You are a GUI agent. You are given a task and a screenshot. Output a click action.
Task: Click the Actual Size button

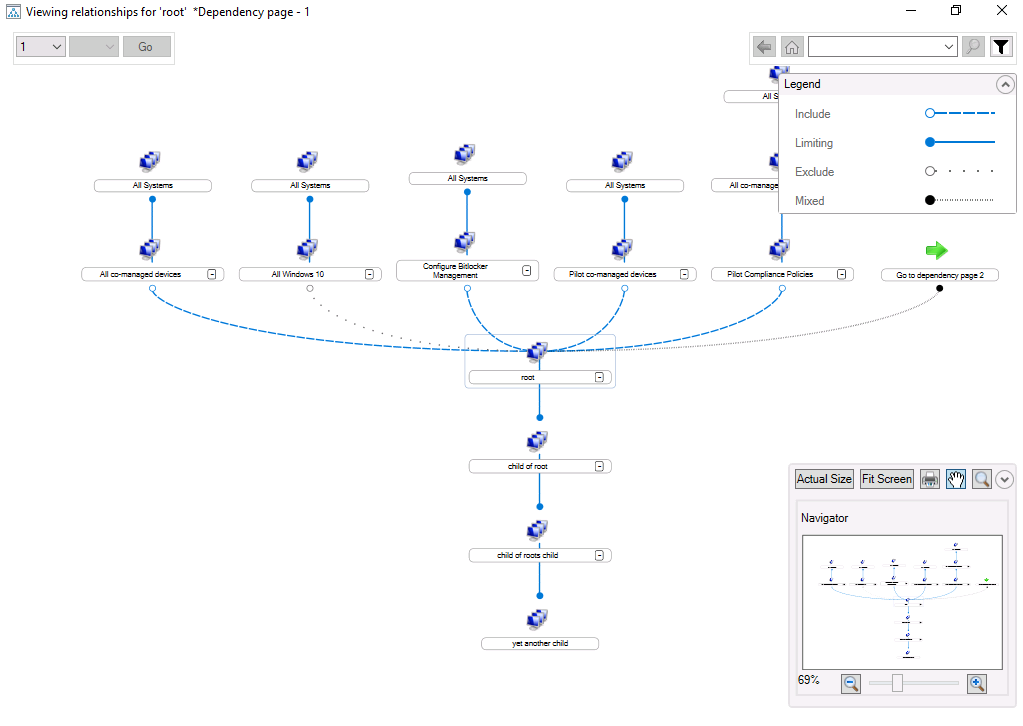click(824, 479)
